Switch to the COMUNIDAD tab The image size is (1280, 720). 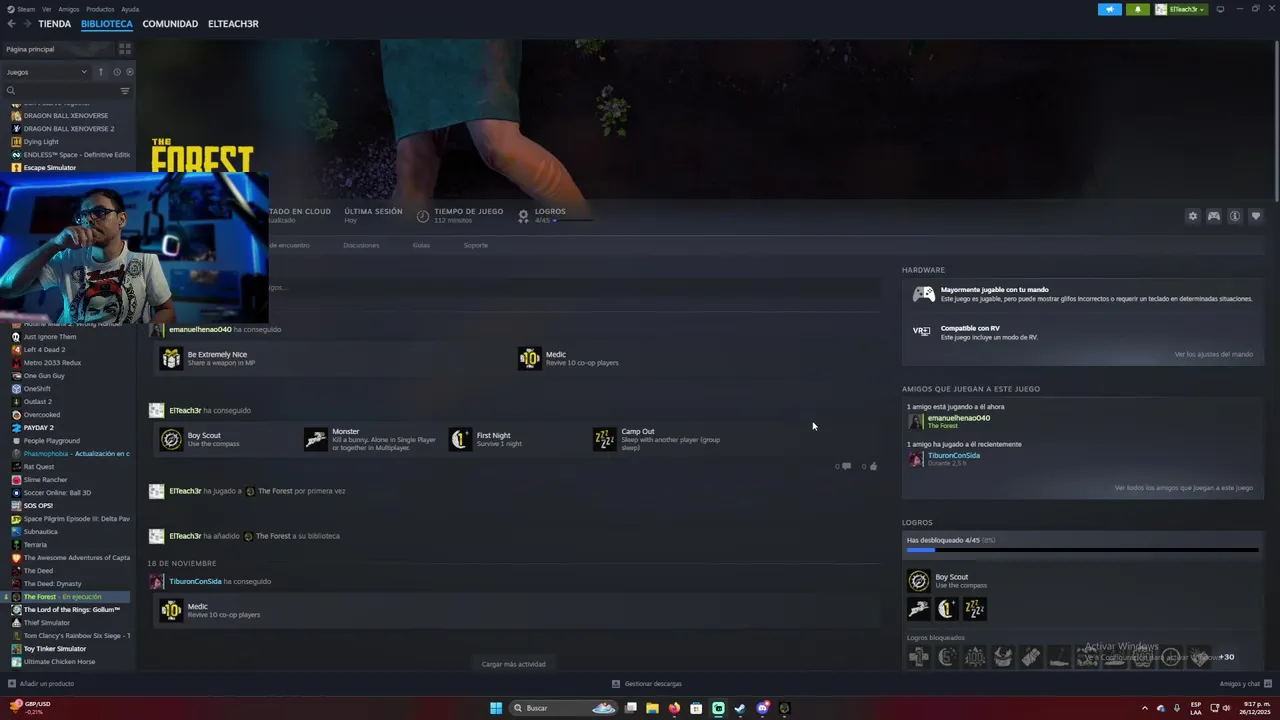[x=170, y=24]
